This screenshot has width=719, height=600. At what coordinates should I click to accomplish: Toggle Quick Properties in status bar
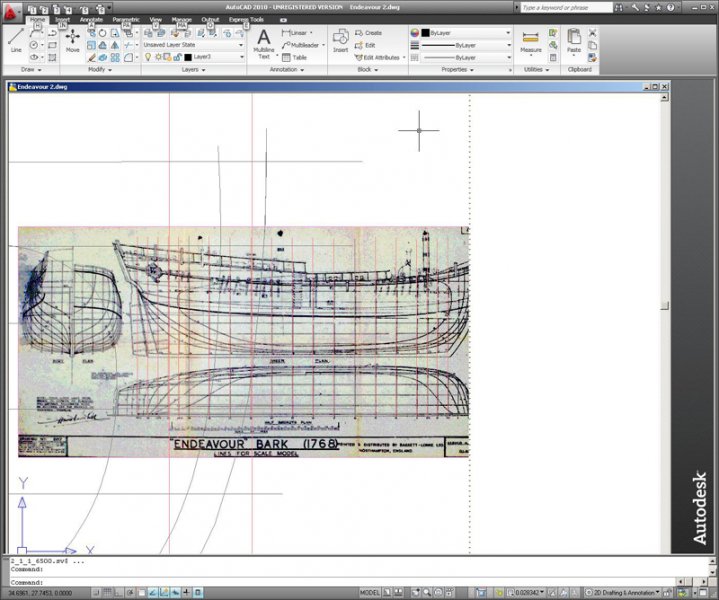(x=198, y=593)
